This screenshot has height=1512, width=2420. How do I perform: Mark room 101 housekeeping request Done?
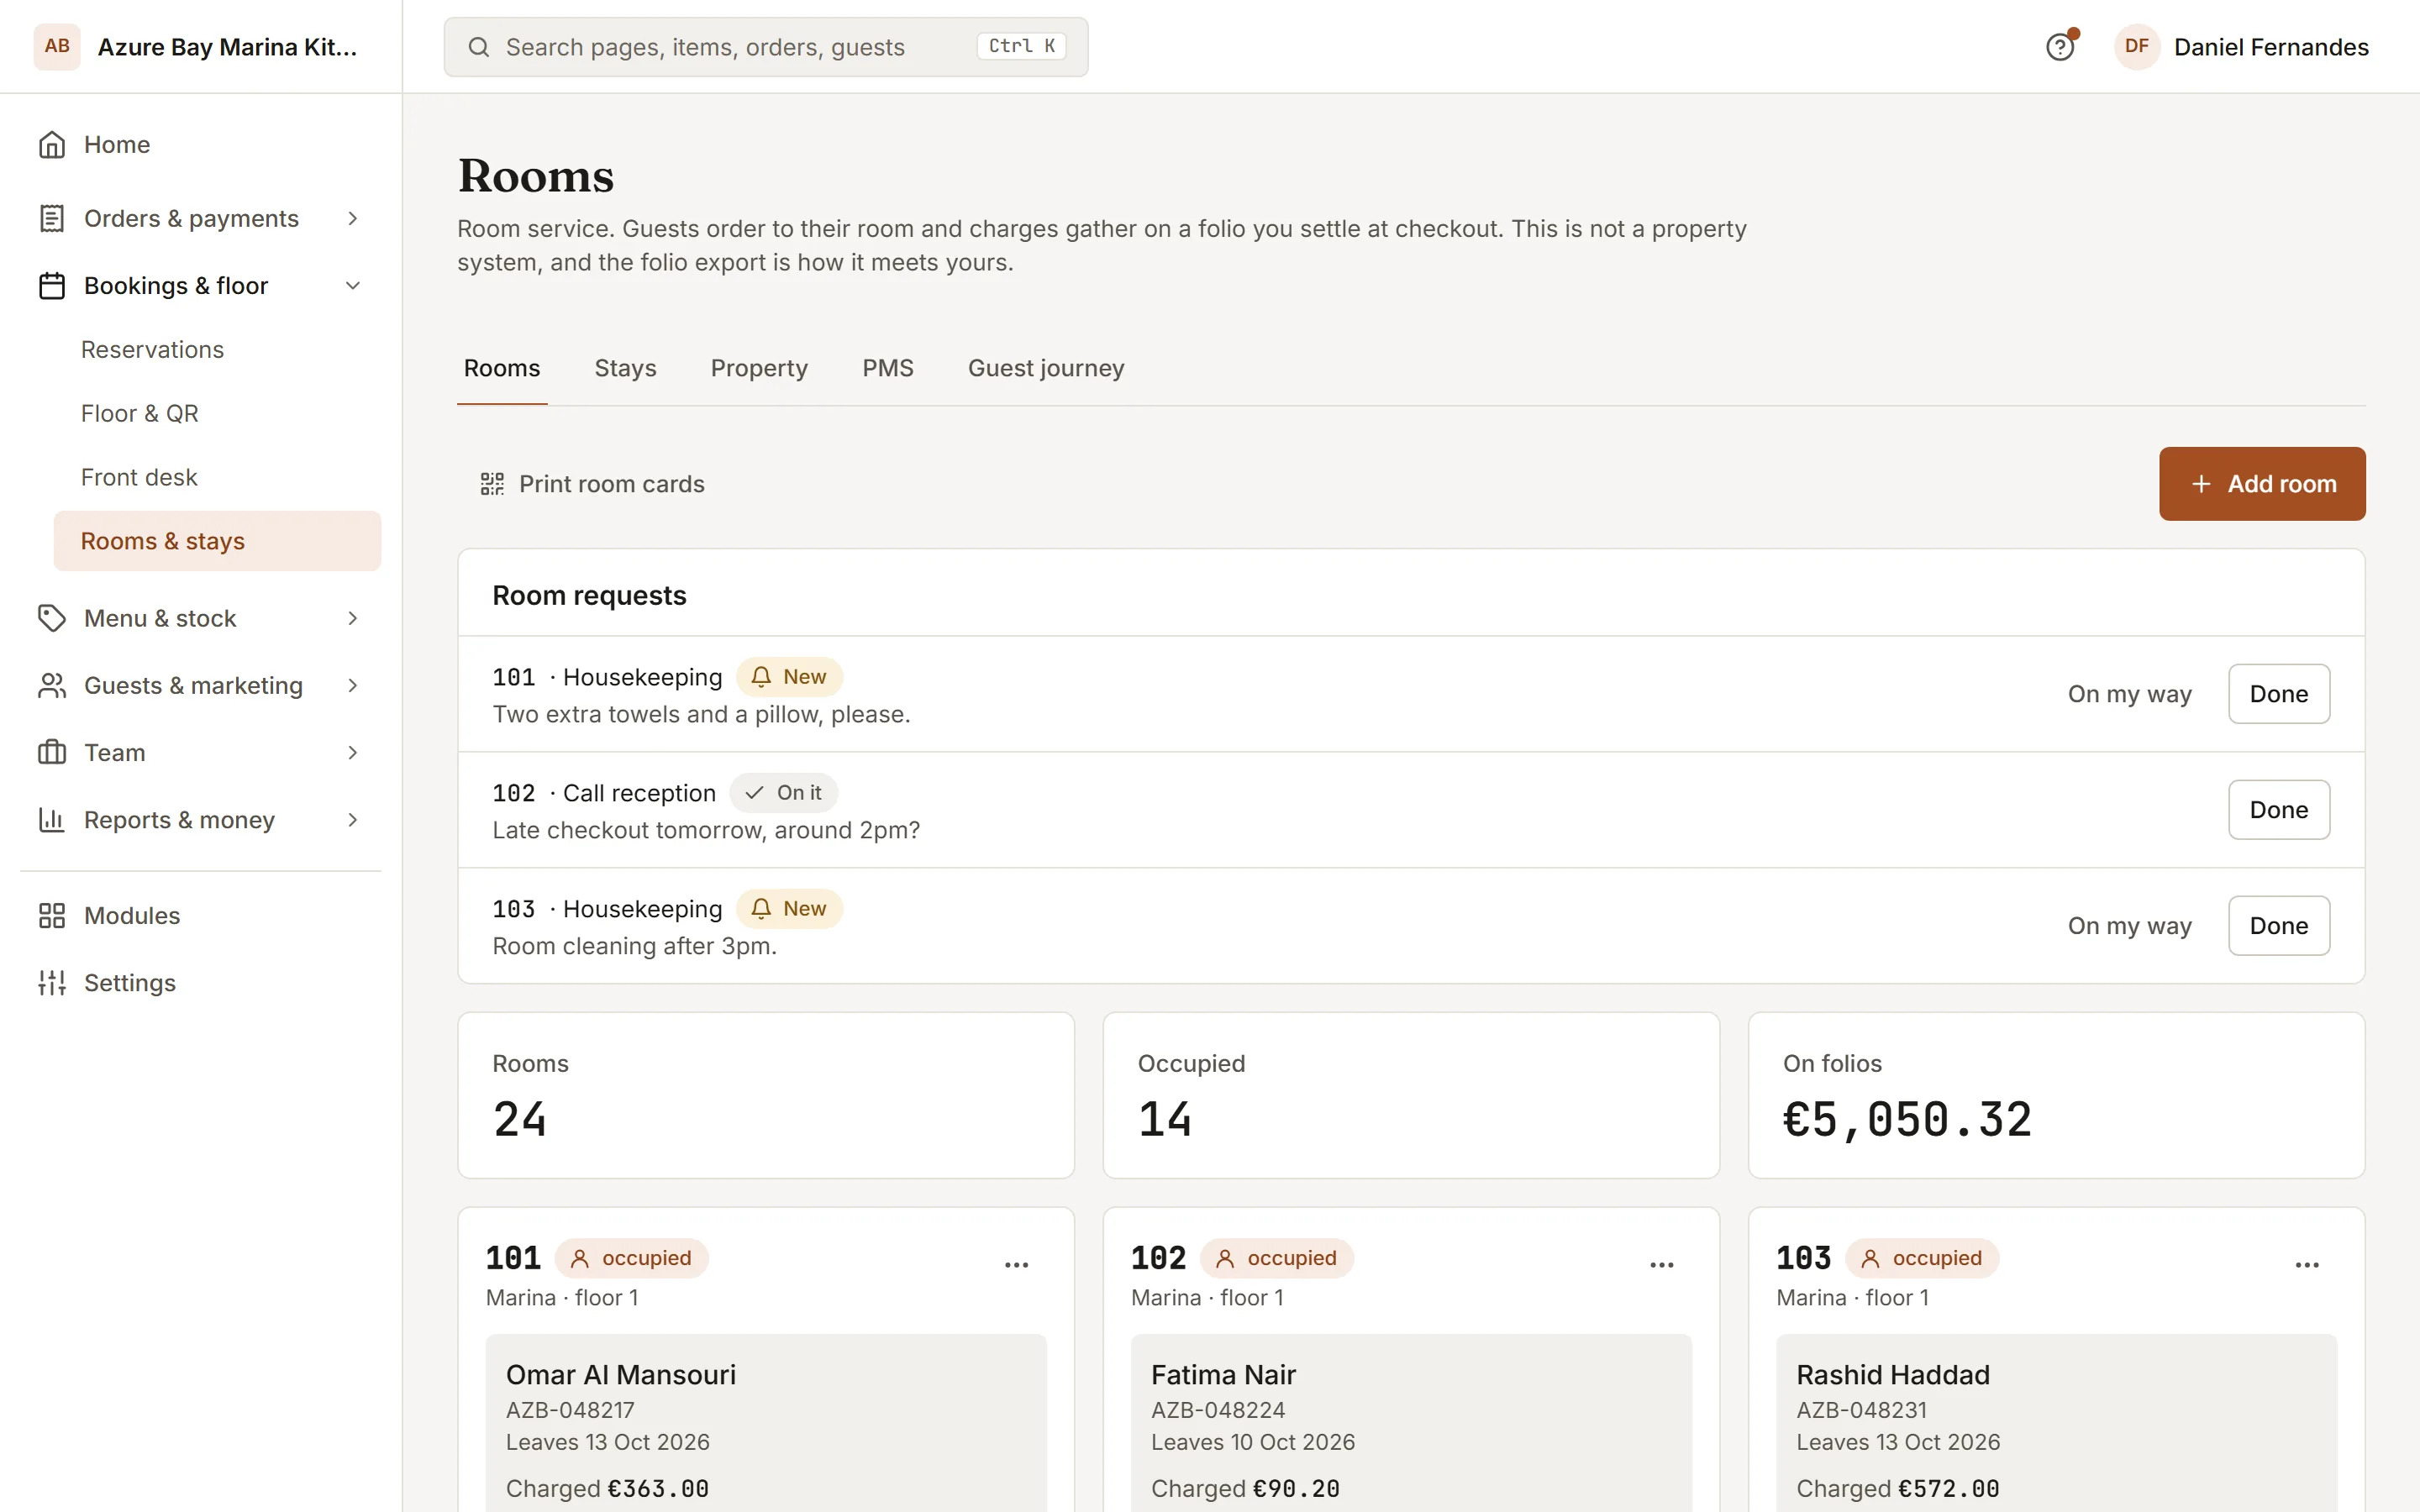(x=2279, y=694)
